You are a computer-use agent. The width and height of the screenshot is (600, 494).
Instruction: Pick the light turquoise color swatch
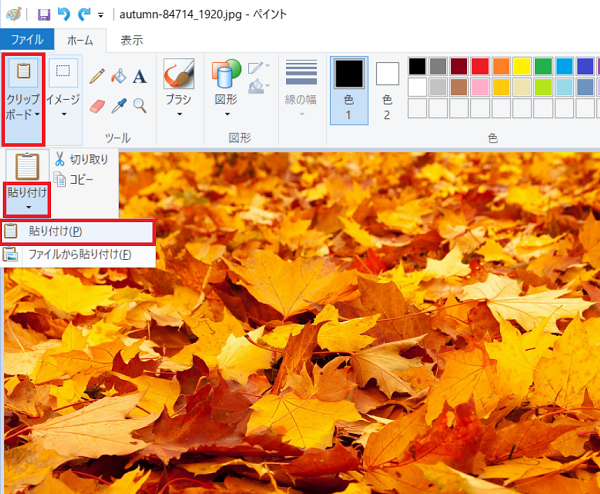pyautogui.click(x=564, y=87)
